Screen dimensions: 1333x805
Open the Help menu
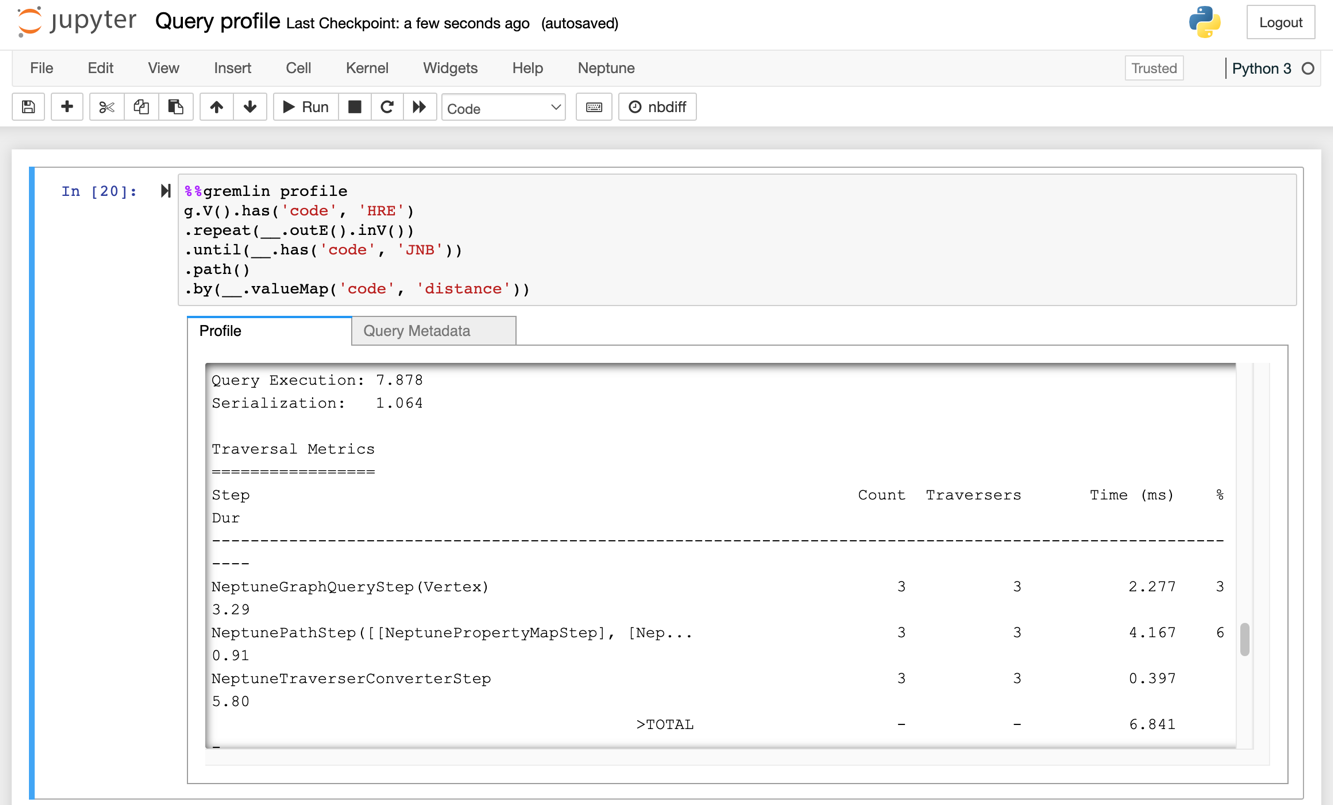pos(527,68)
